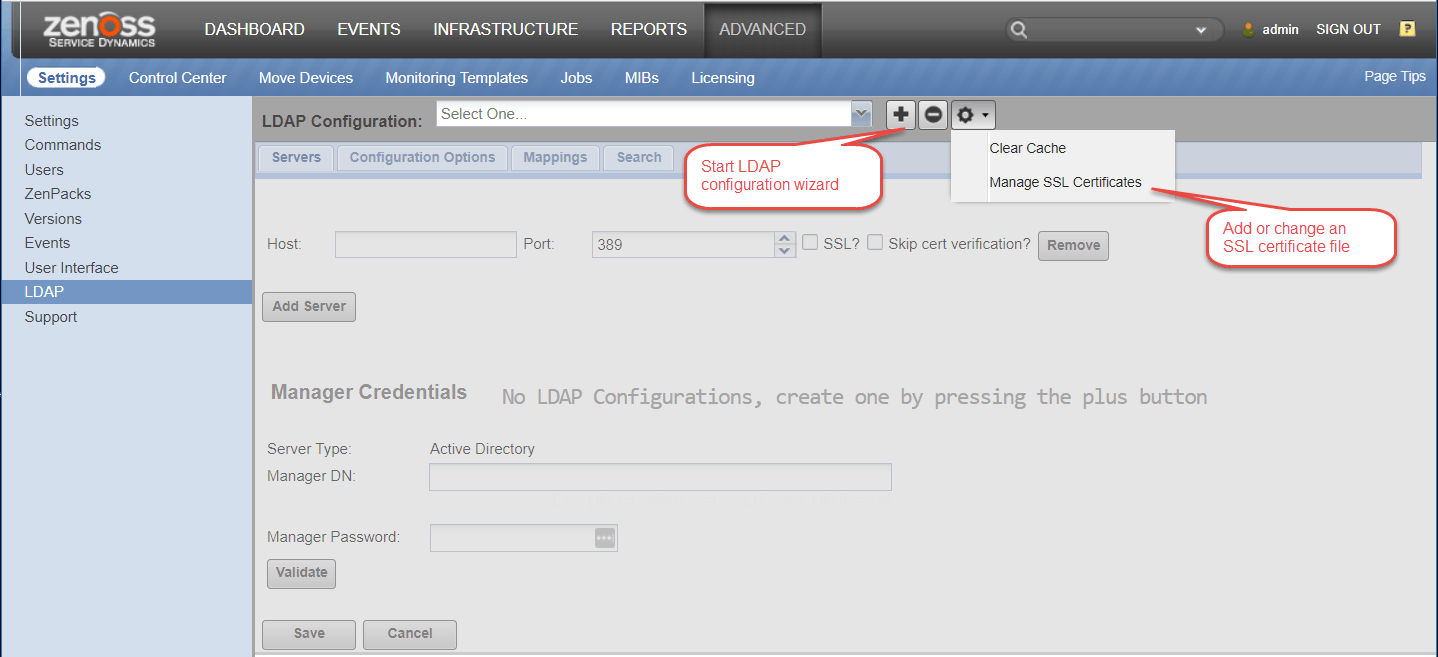Image resolution: width=1438 pixels, height=657 pixels.
Task: Switch to the Mappings tab
Action: click(x=555, y=157)
